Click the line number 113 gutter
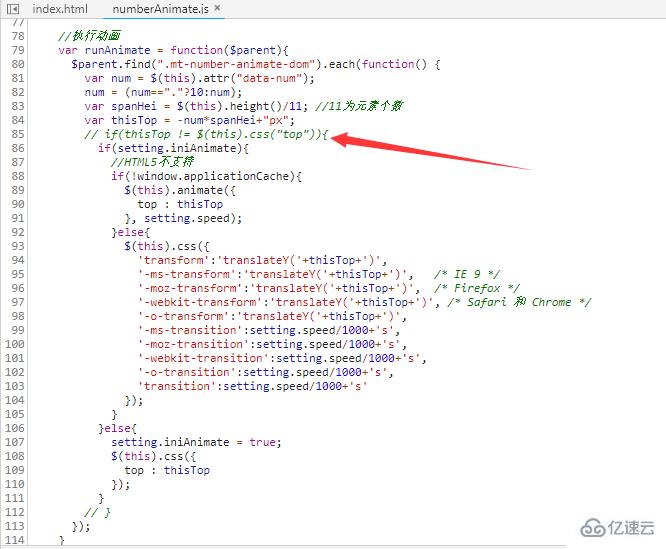Image resolution: width=666 pixels, height=549 pixels. point(15,526)
